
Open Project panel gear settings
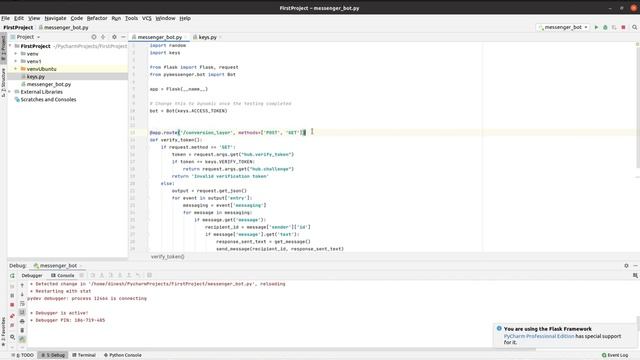(114, 37)
